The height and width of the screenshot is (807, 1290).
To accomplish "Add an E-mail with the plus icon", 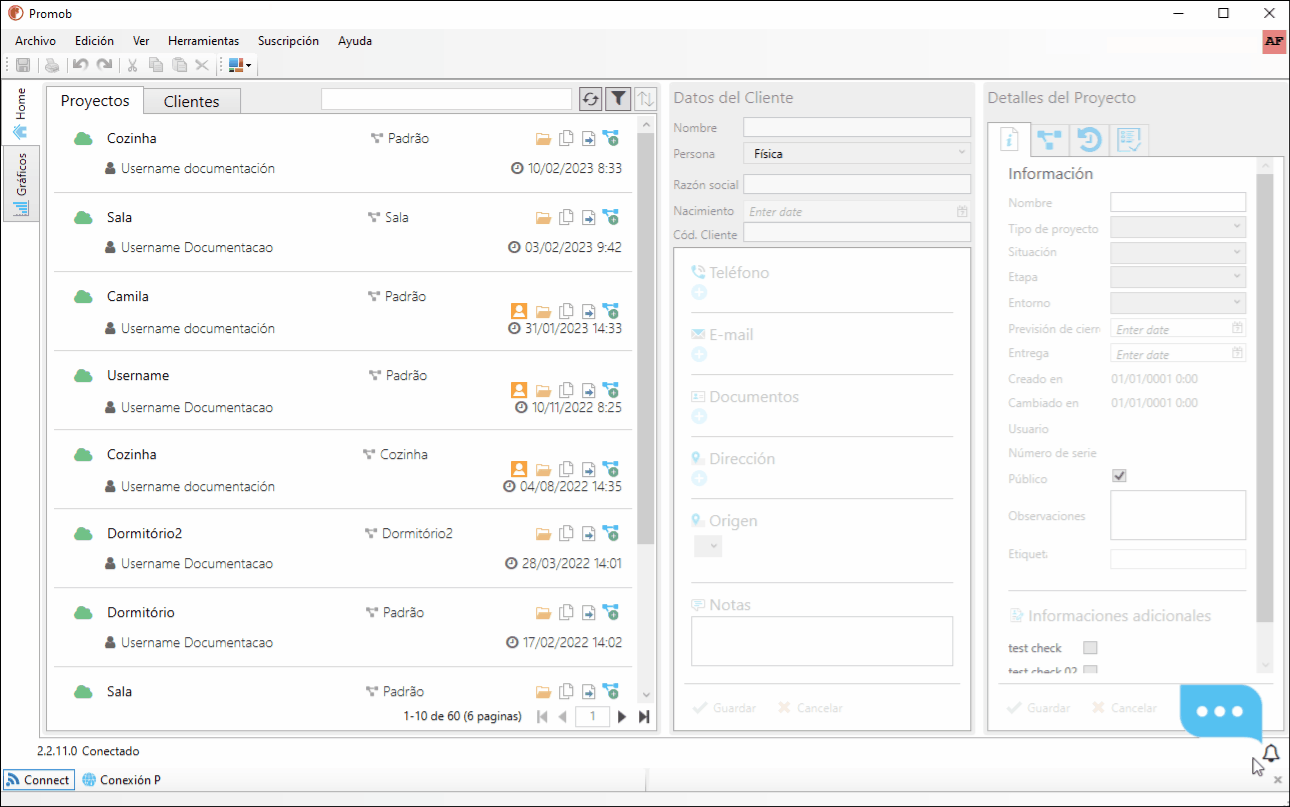I will (699, 355).
